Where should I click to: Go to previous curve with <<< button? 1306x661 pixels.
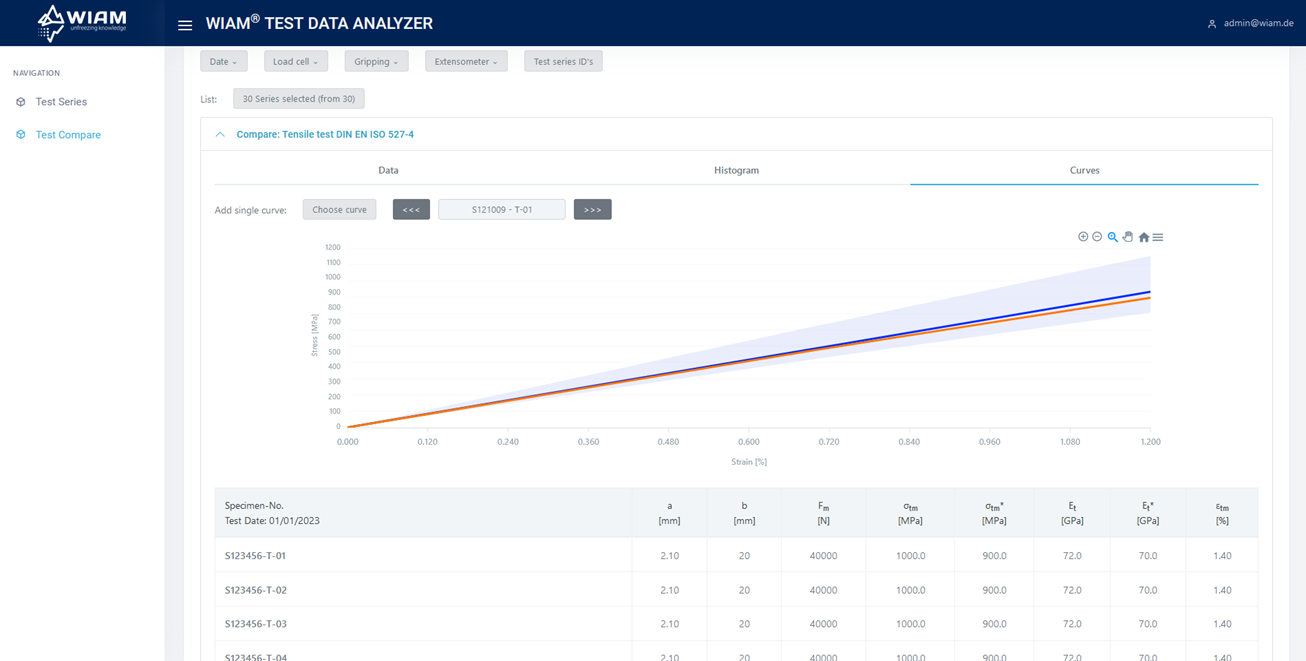click(x=411, y=210)
